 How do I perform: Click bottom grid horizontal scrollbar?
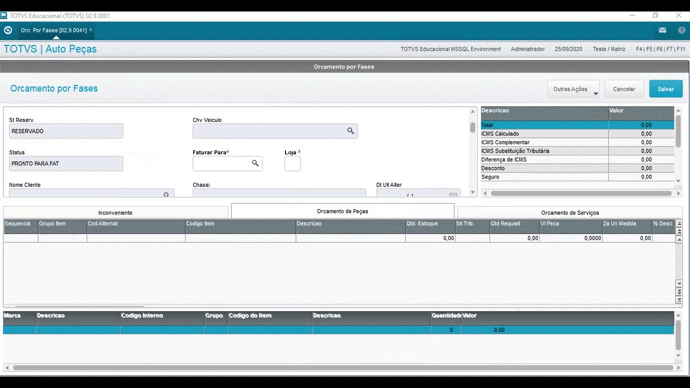(x=343, y=367)
